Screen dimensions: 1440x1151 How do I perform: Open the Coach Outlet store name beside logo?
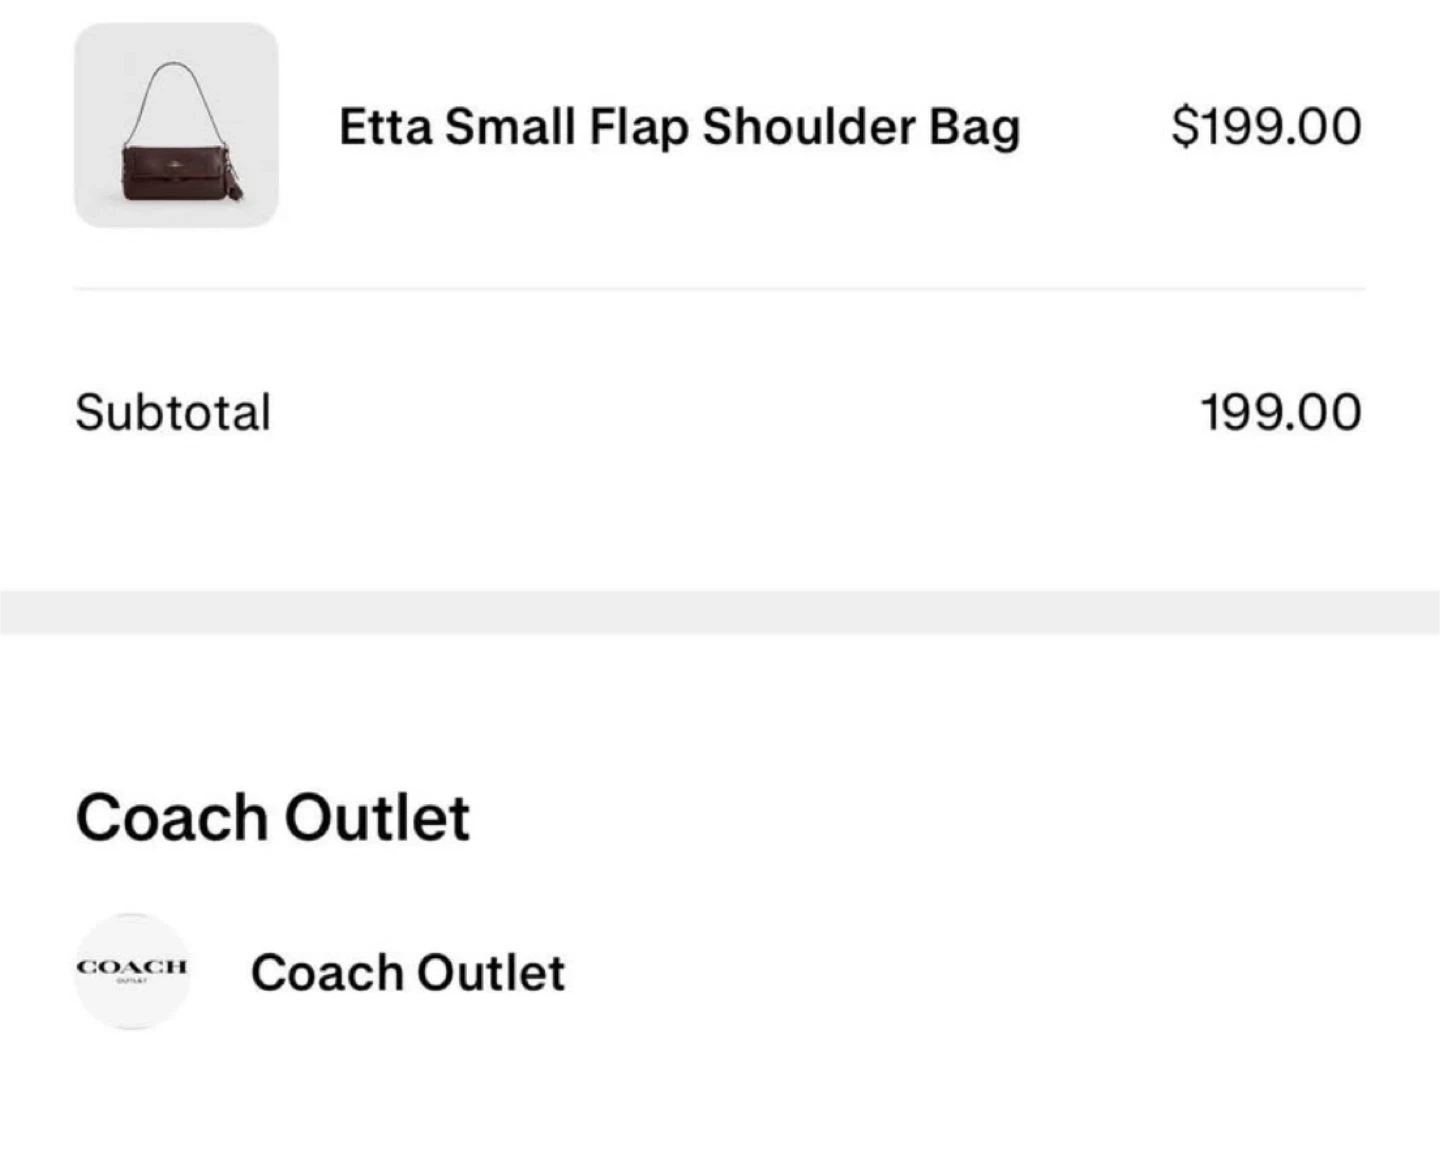(407, 972)
